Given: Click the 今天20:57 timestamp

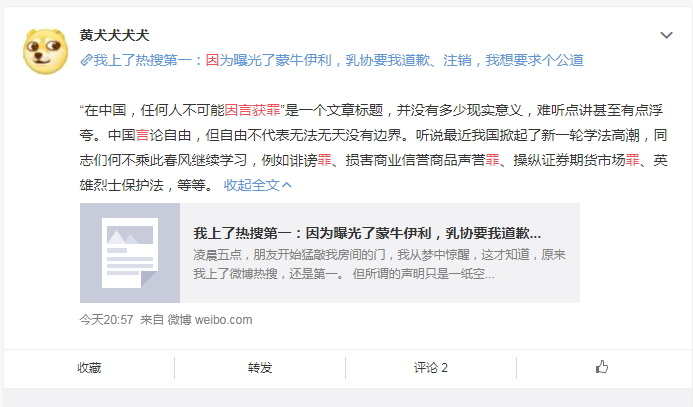Looking at the screenshot, I should pyautogui.click(x=107, y=320).
